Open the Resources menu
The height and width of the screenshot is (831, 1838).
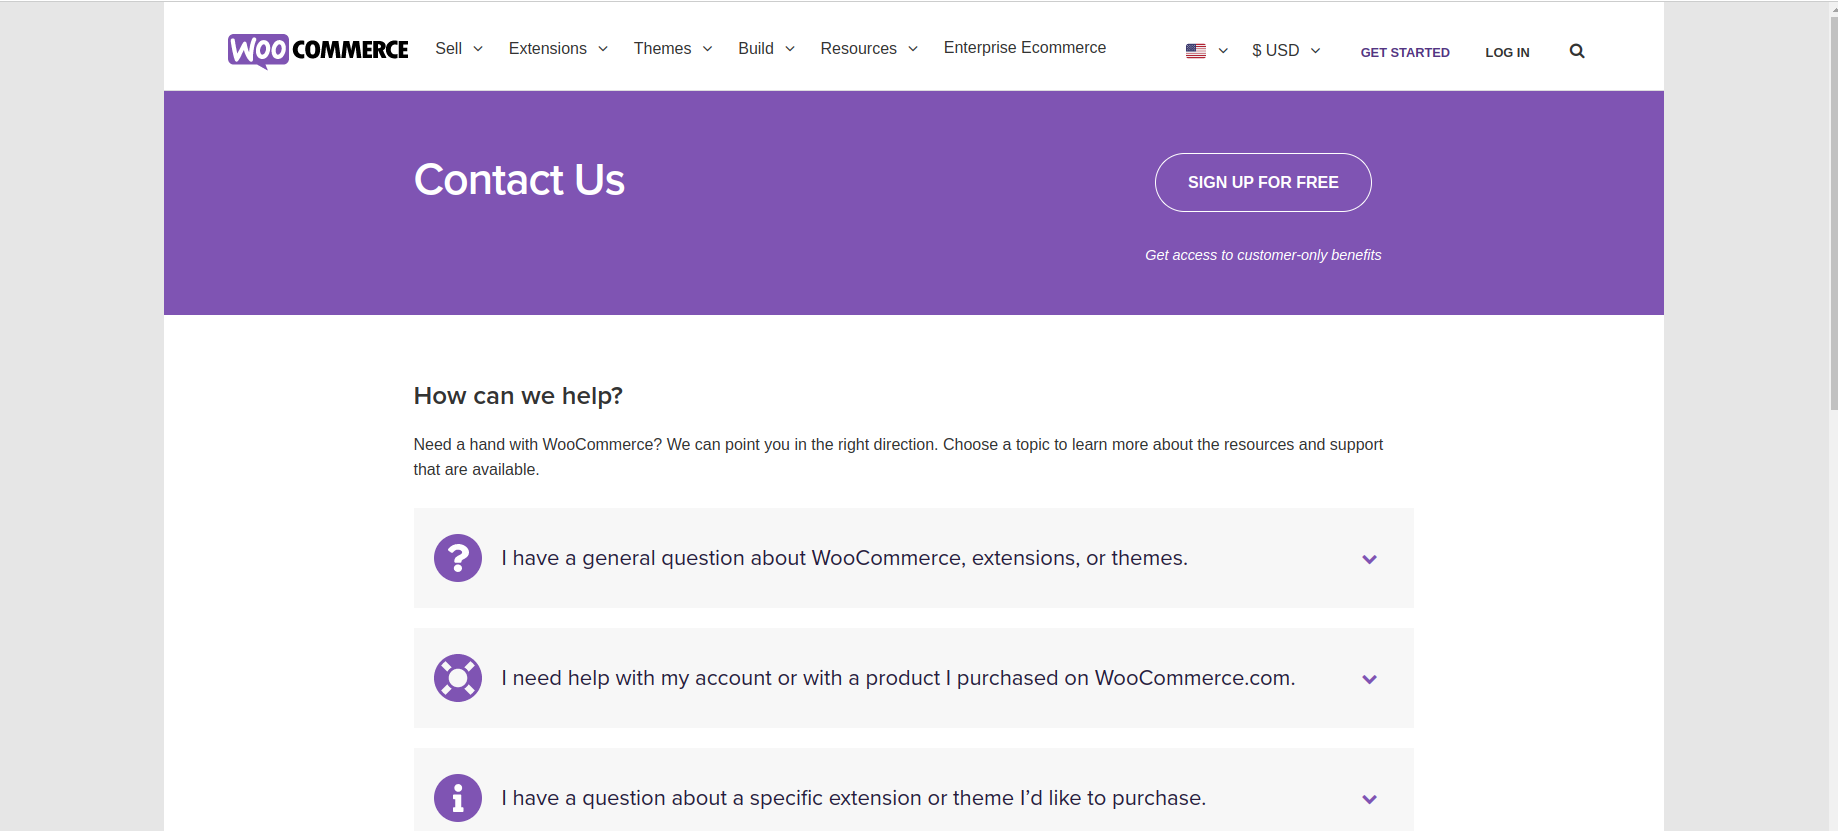point(869,48)
